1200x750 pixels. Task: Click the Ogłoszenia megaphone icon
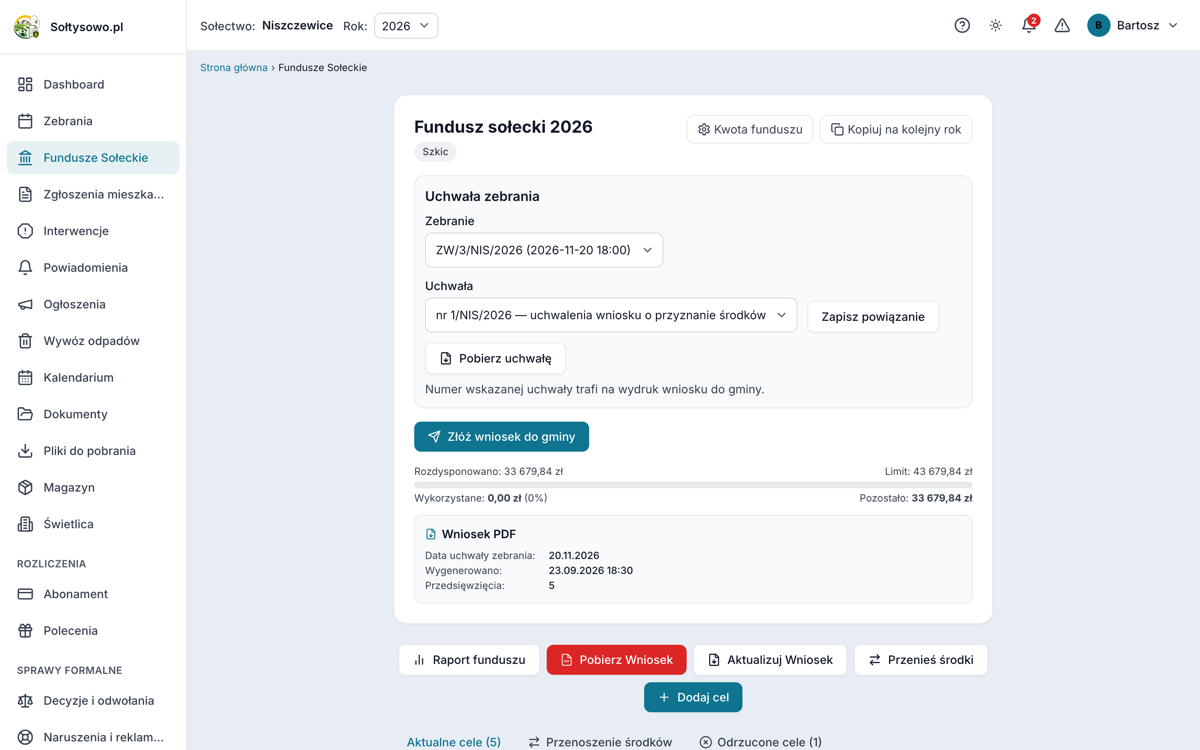(25, 304)
